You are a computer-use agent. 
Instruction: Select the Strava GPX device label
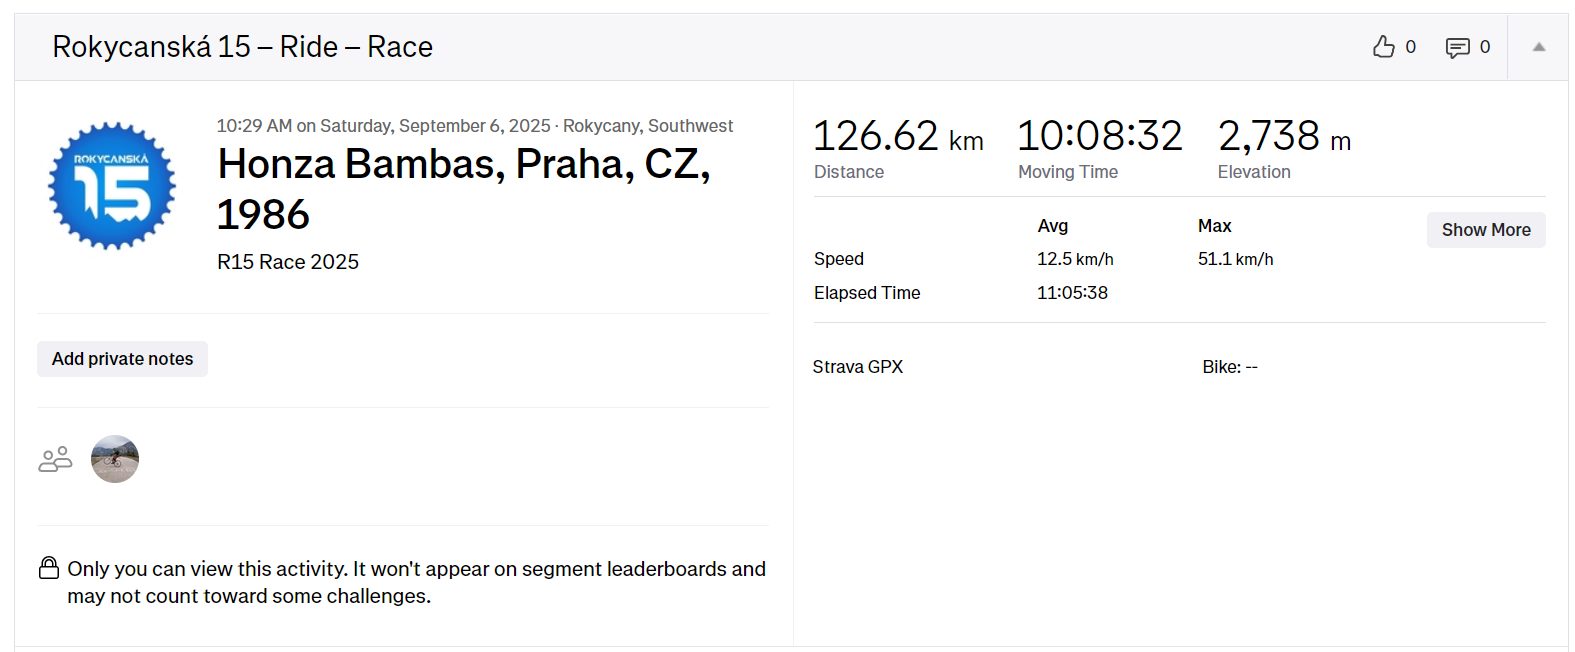point(857,367)
